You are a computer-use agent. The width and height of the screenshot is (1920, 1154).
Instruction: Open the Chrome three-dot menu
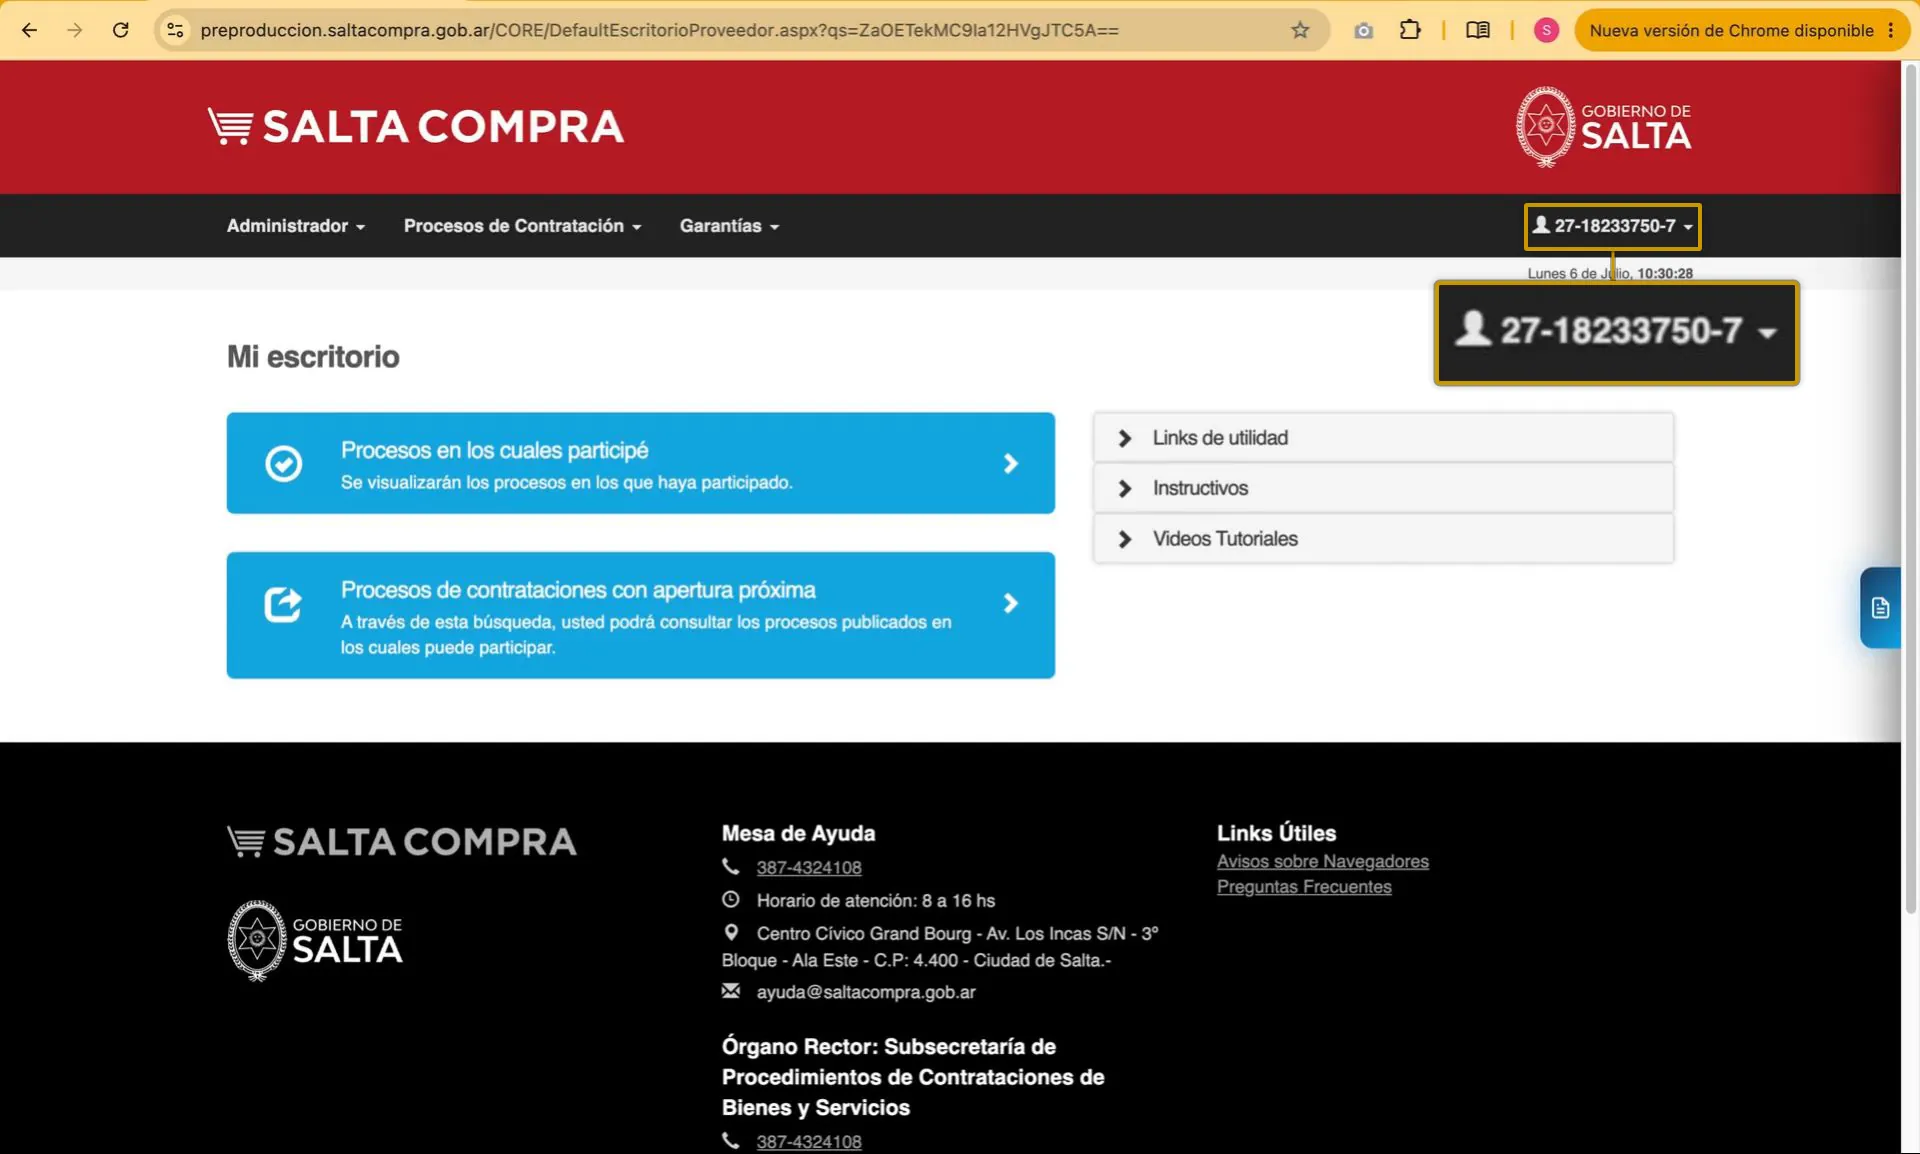pos(1890,30)
